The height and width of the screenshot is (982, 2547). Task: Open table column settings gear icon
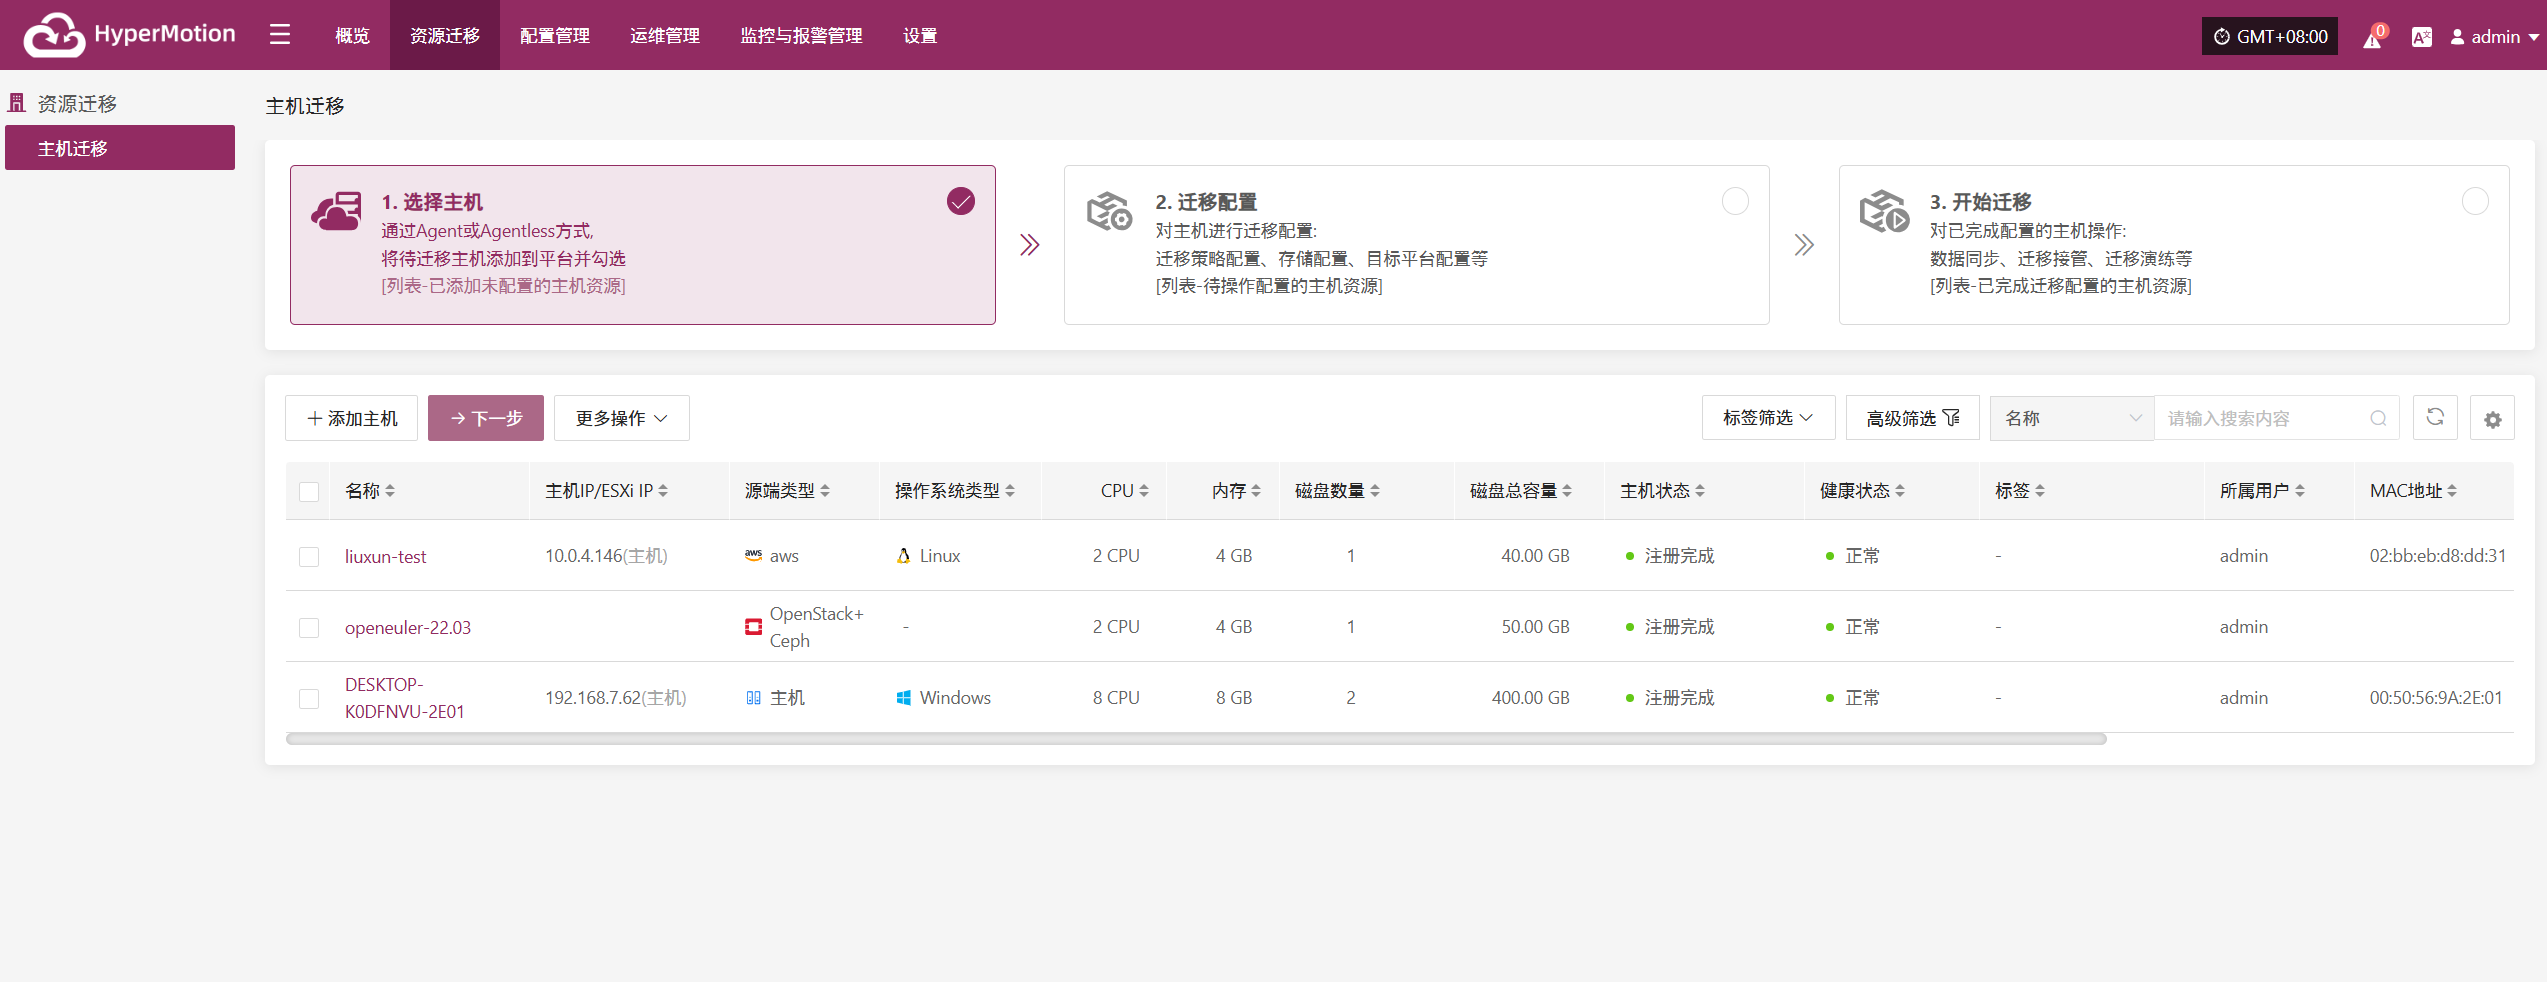pos(2492,419)
